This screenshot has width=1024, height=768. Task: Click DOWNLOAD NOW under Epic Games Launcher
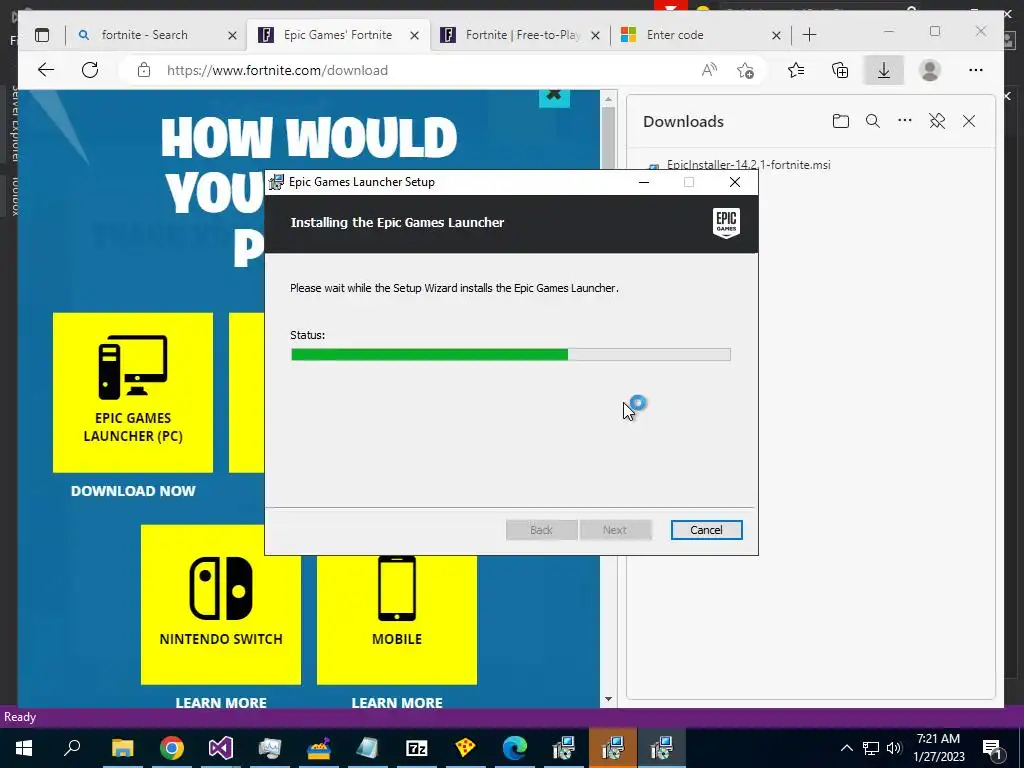tap(133, 491)
